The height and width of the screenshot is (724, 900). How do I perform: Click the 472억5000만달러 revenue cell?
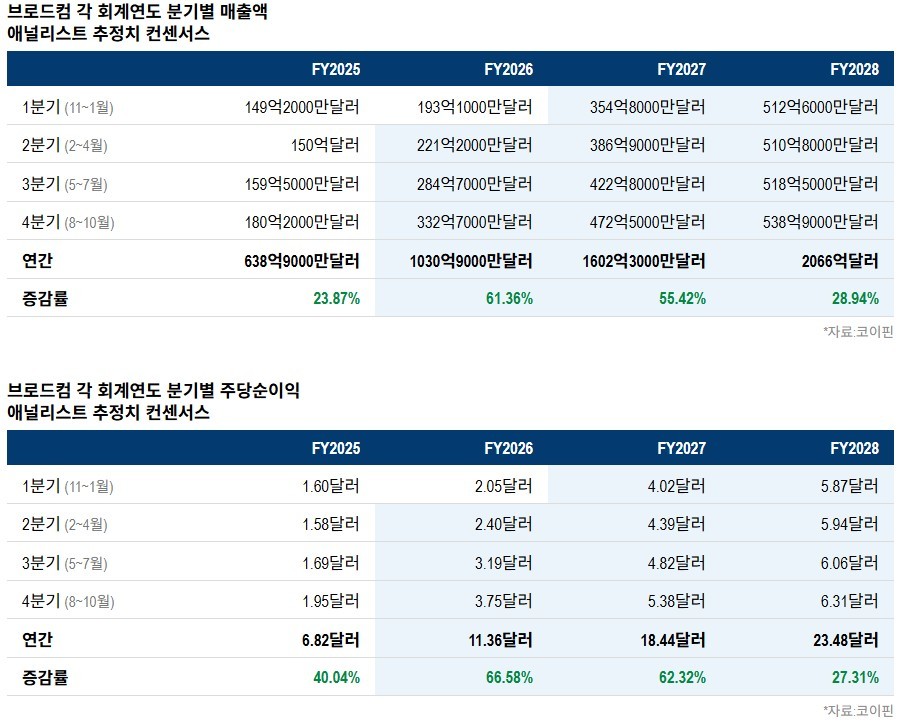[x=647, y=222]
